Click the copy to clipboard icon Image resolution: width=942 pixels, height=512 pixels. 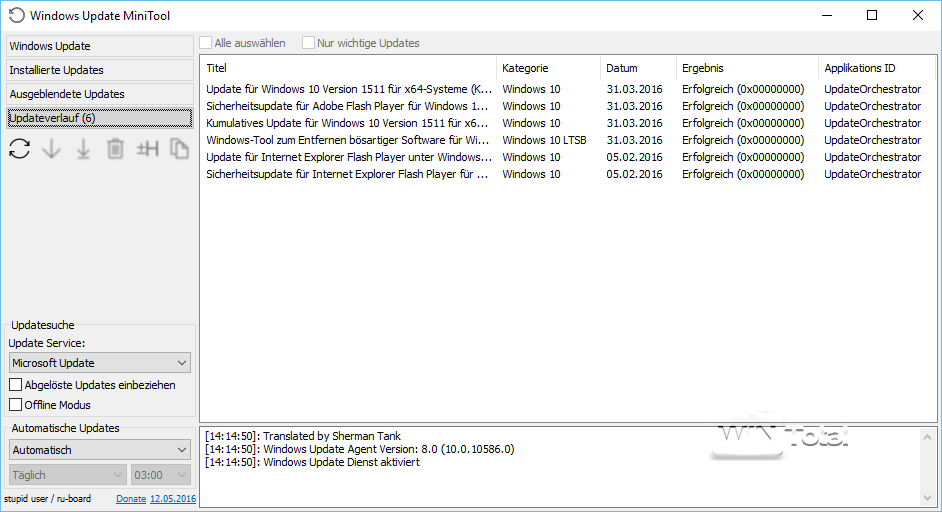[179, 148]
